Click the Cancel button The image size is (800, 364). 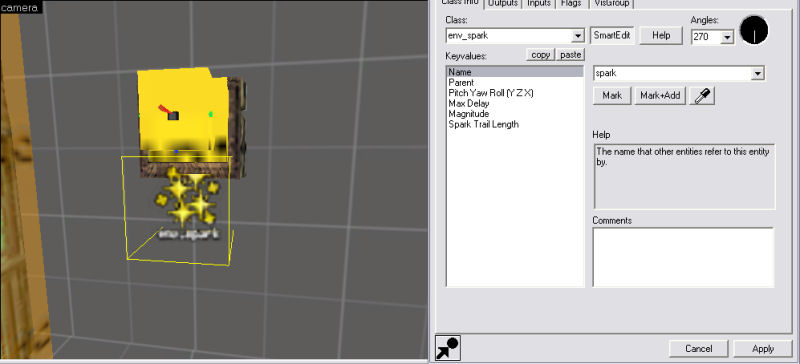(698, 349)
